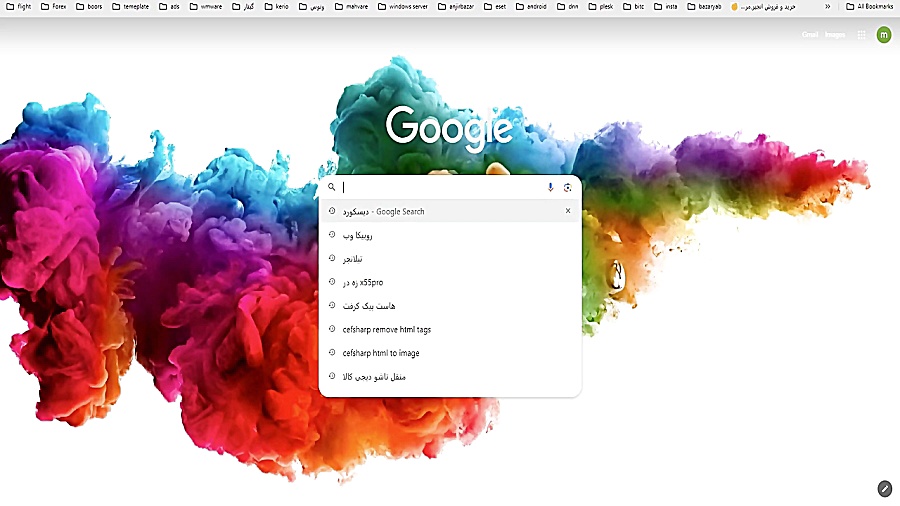This screenshot has width=900, height=506.
Task: Open the plesk bookmarks folder
Action: (x=601, y=7)
